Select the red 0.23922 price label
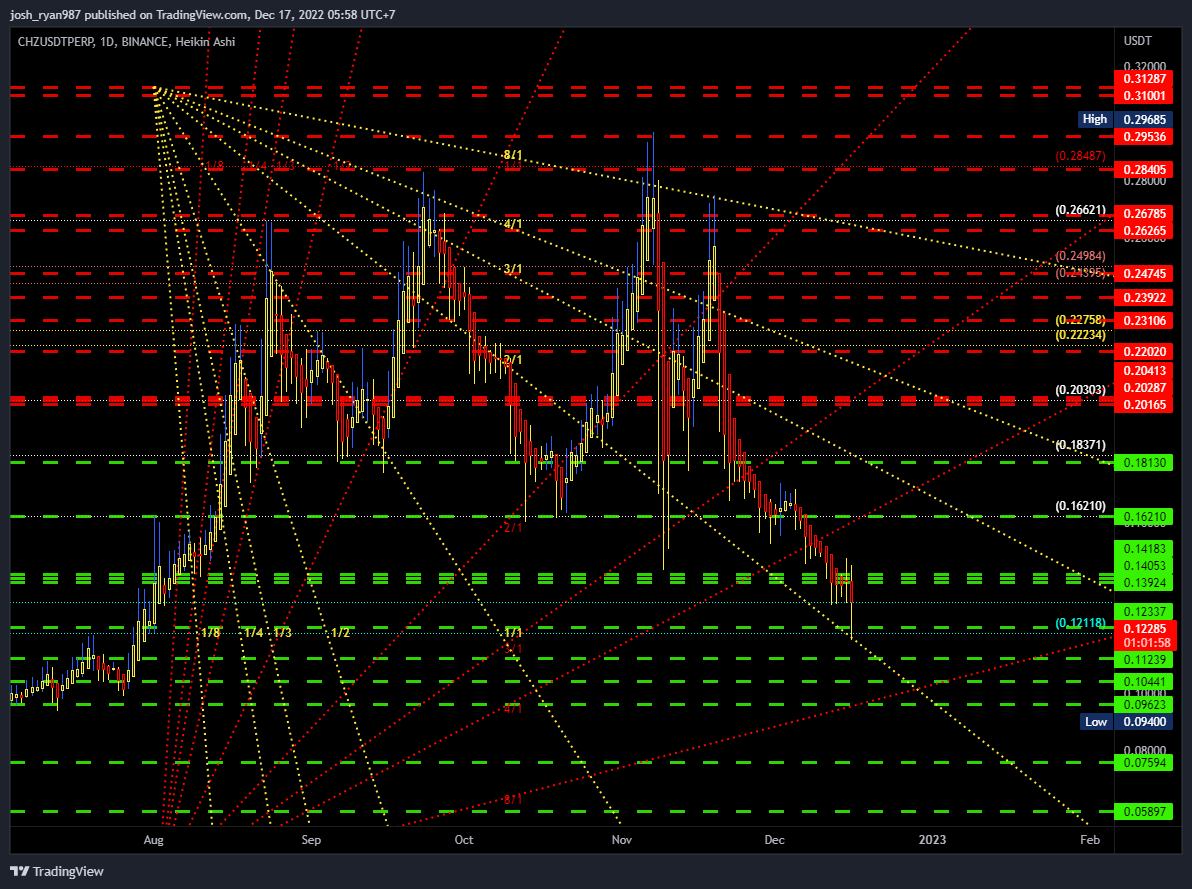The height and width of the screenshot is (889, 1192). click(1144, 297)
